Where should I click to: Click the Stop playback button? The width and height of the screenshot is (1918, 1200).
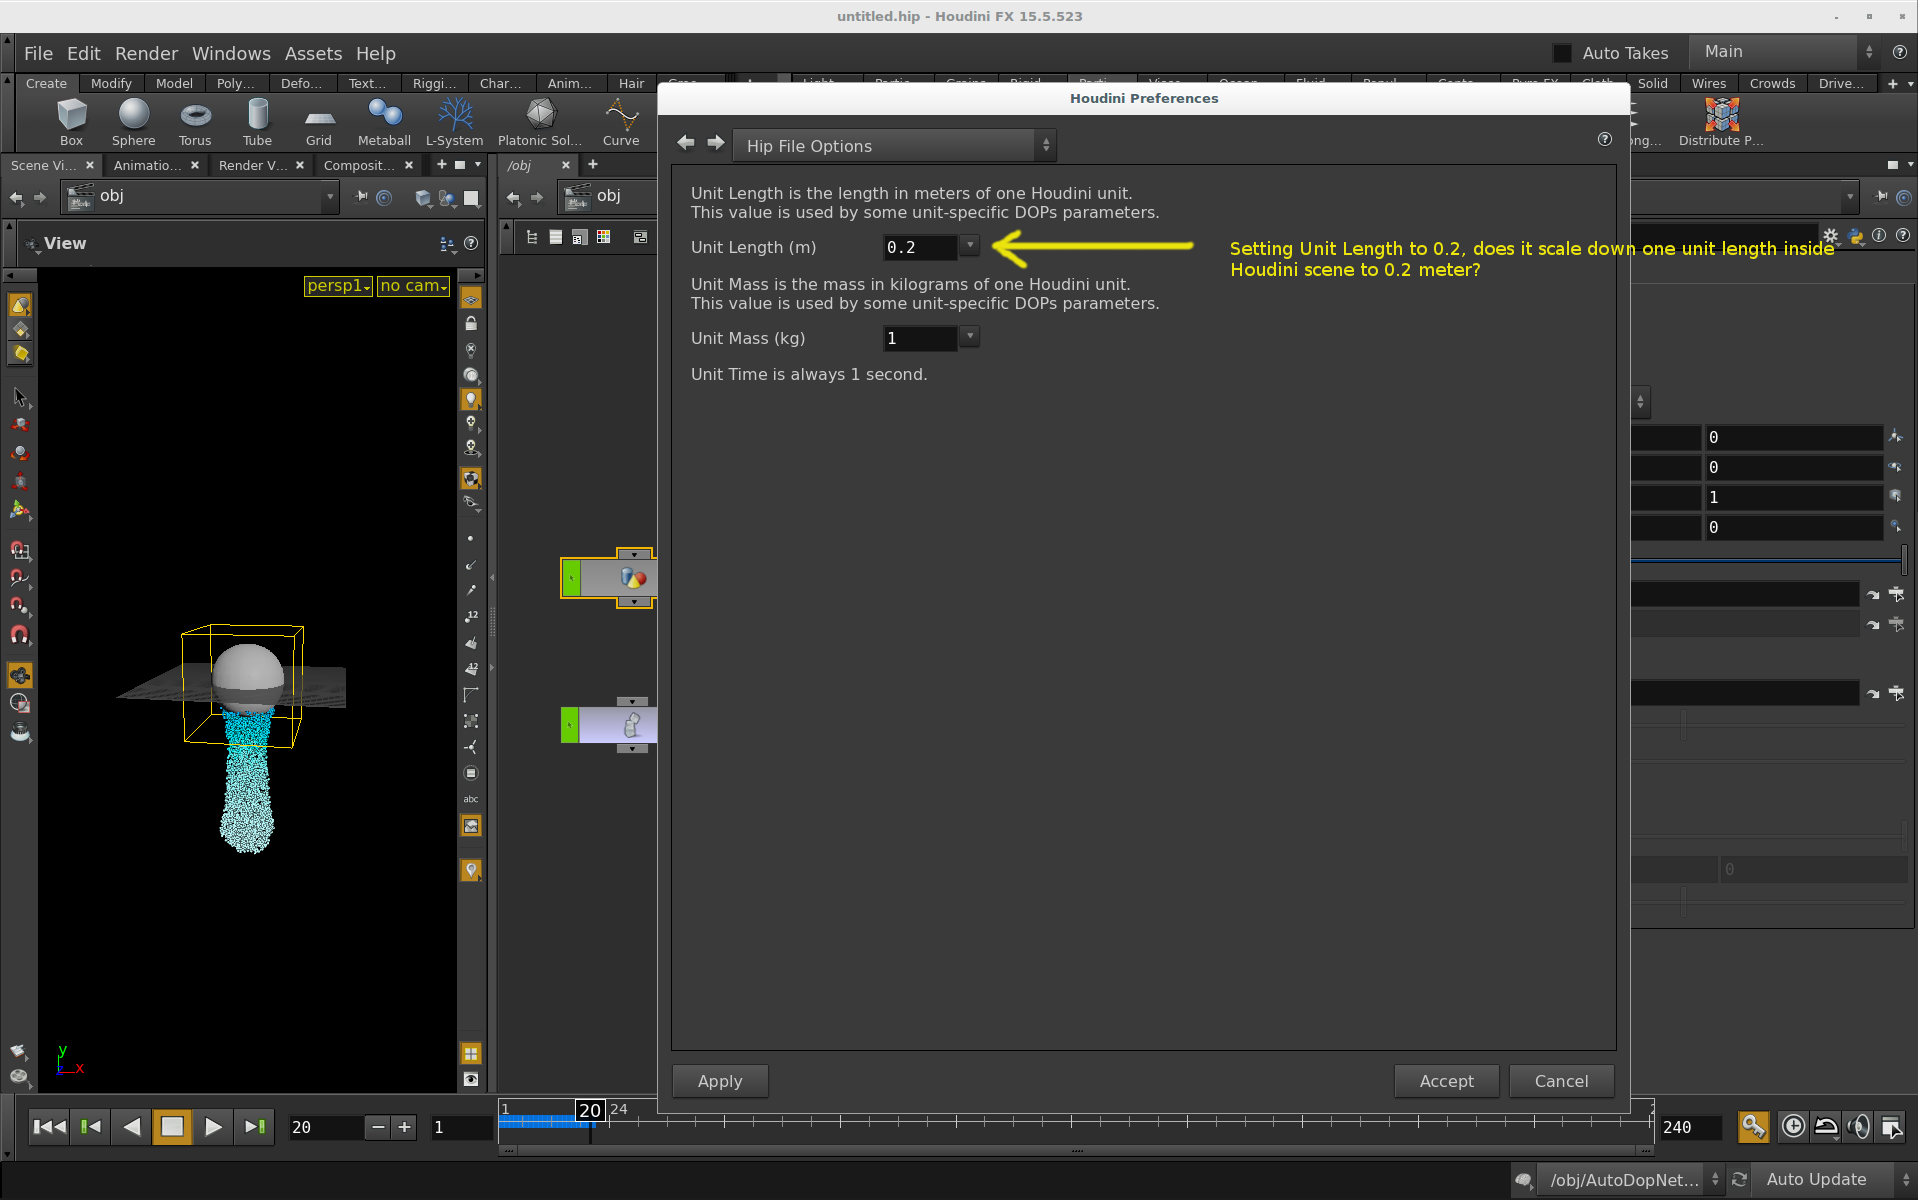pos(172,1127)
